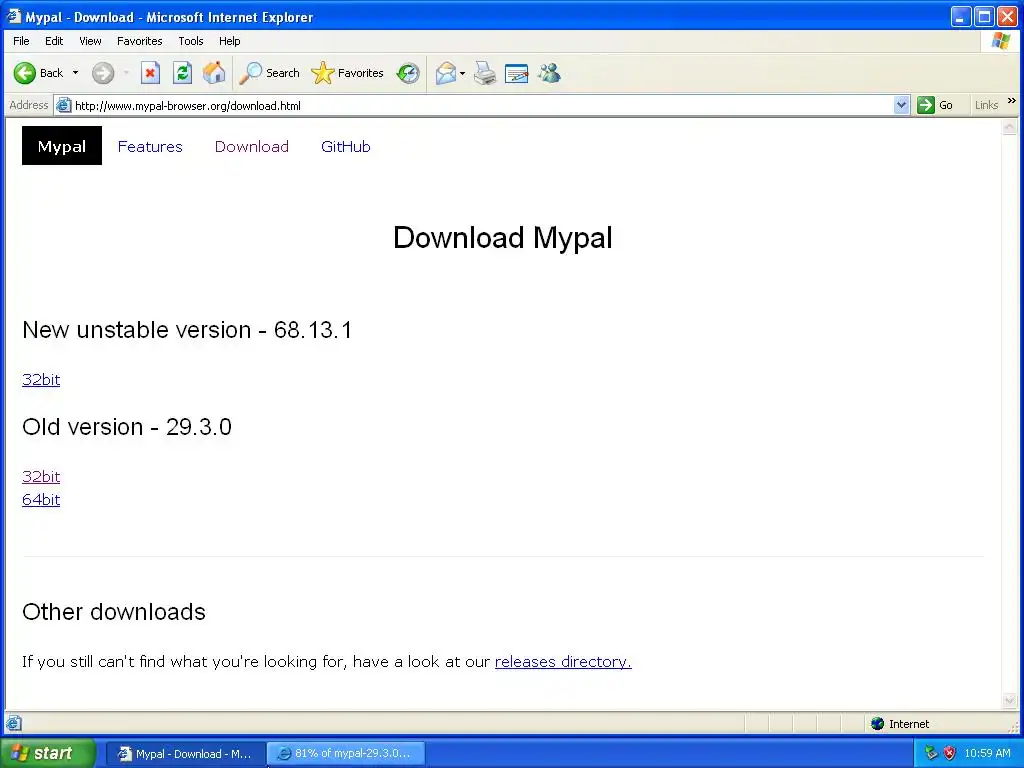Click the status bar page icon
Screen dimensions: 1024x768
[x=14, y=724]
